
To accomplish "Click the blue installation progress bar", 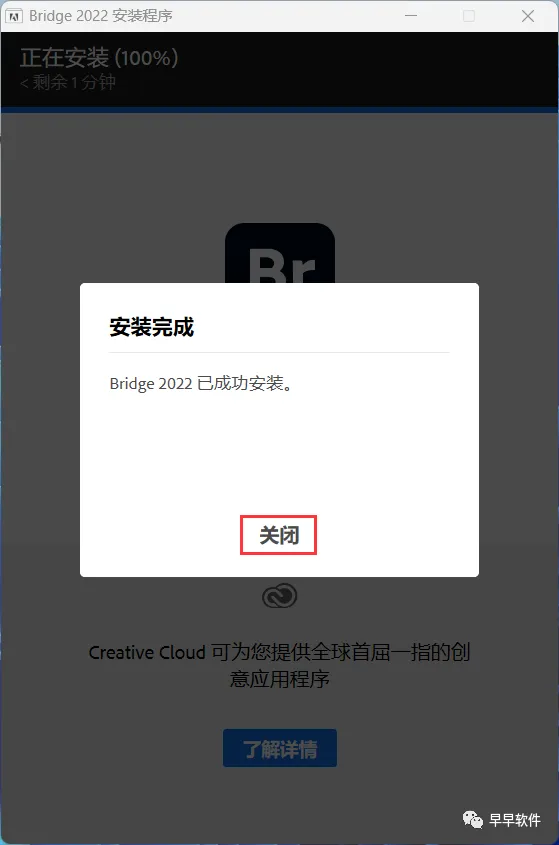I will (x=279, y=110).
